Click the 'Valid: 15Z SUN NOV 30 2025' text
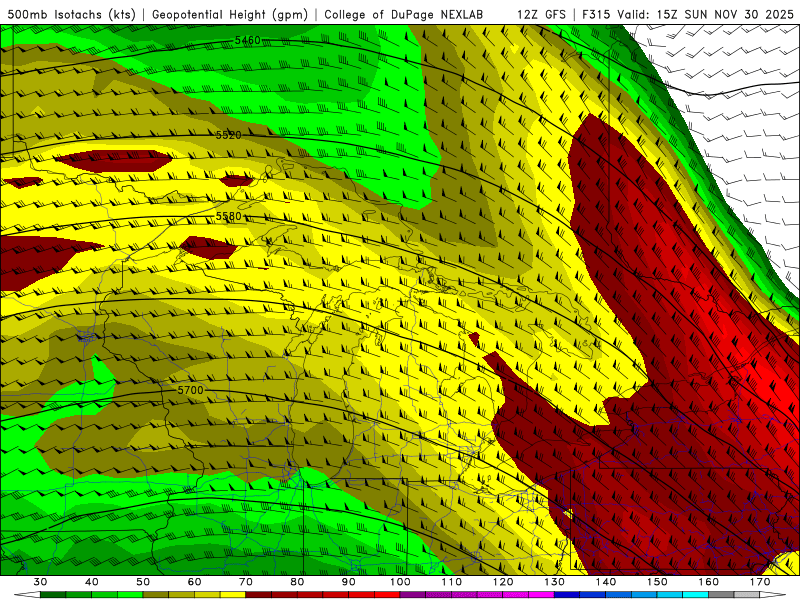 [706, 15]
